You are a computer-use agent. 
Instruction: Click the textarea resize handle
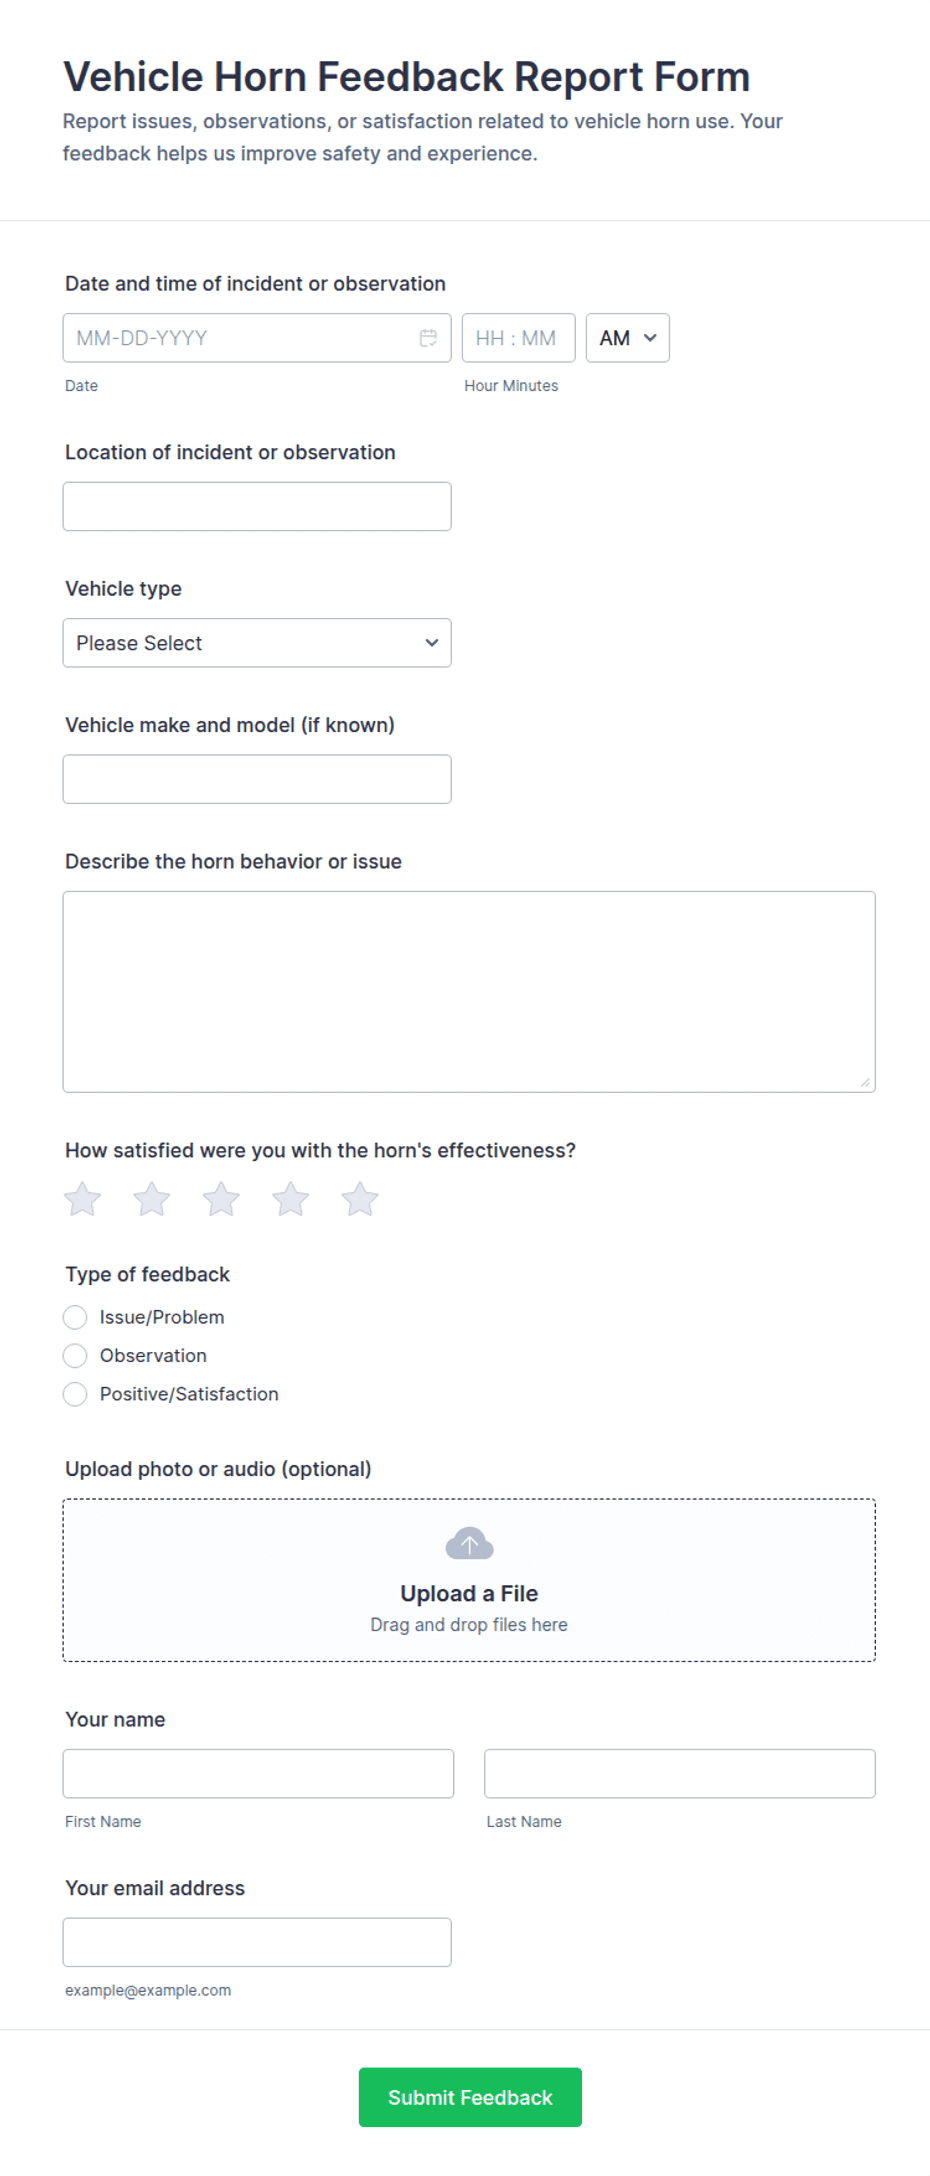click(865, 1082)
